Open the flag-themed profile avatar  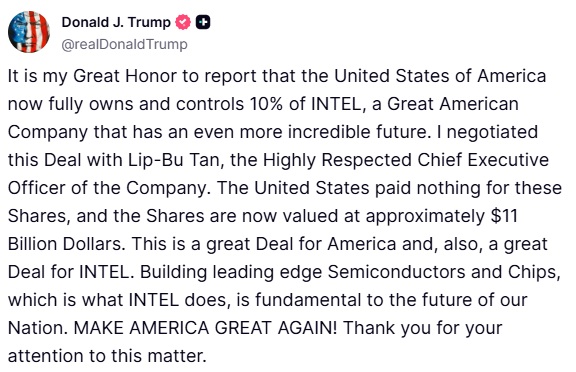[29, 32]
